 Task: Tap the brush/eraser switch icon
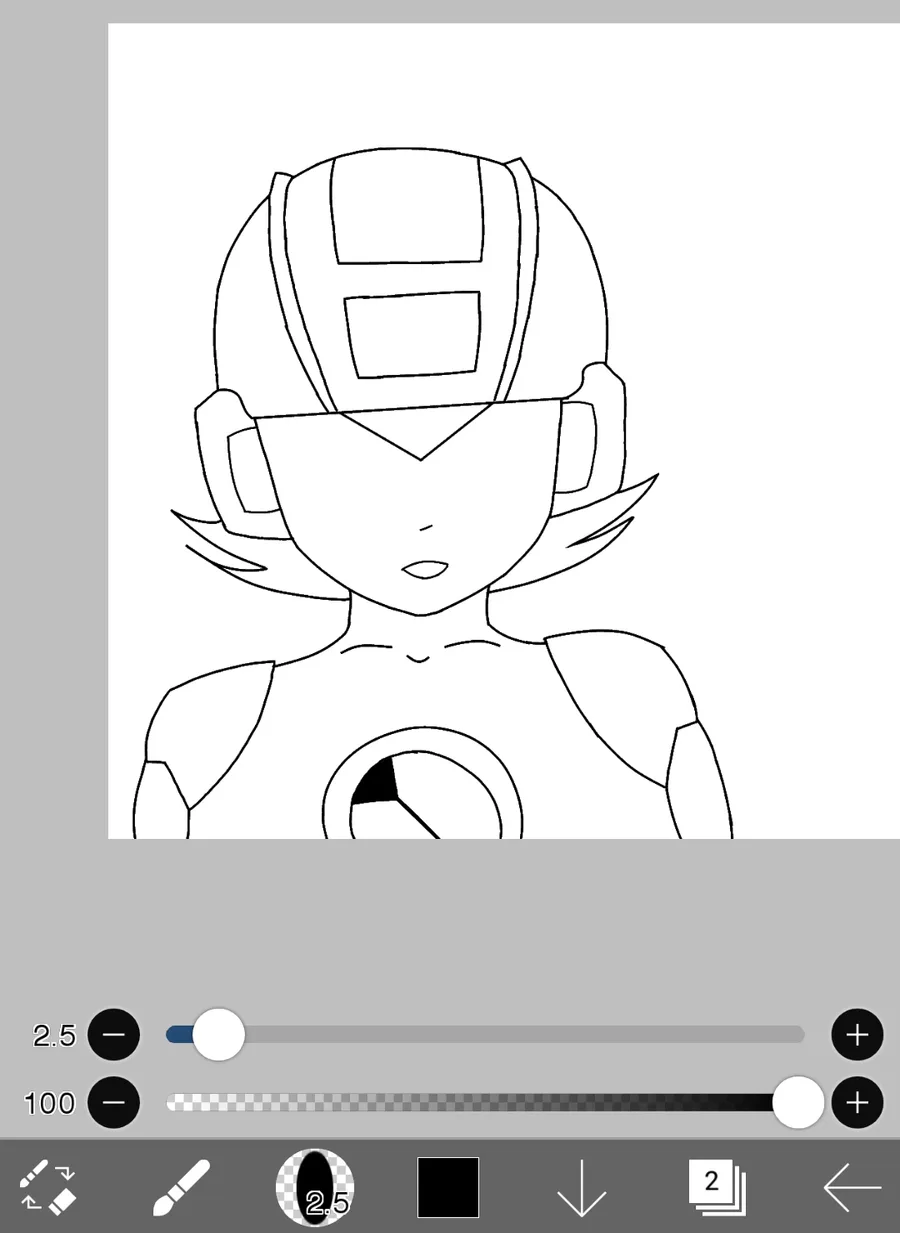click(x=48, y=1187)
